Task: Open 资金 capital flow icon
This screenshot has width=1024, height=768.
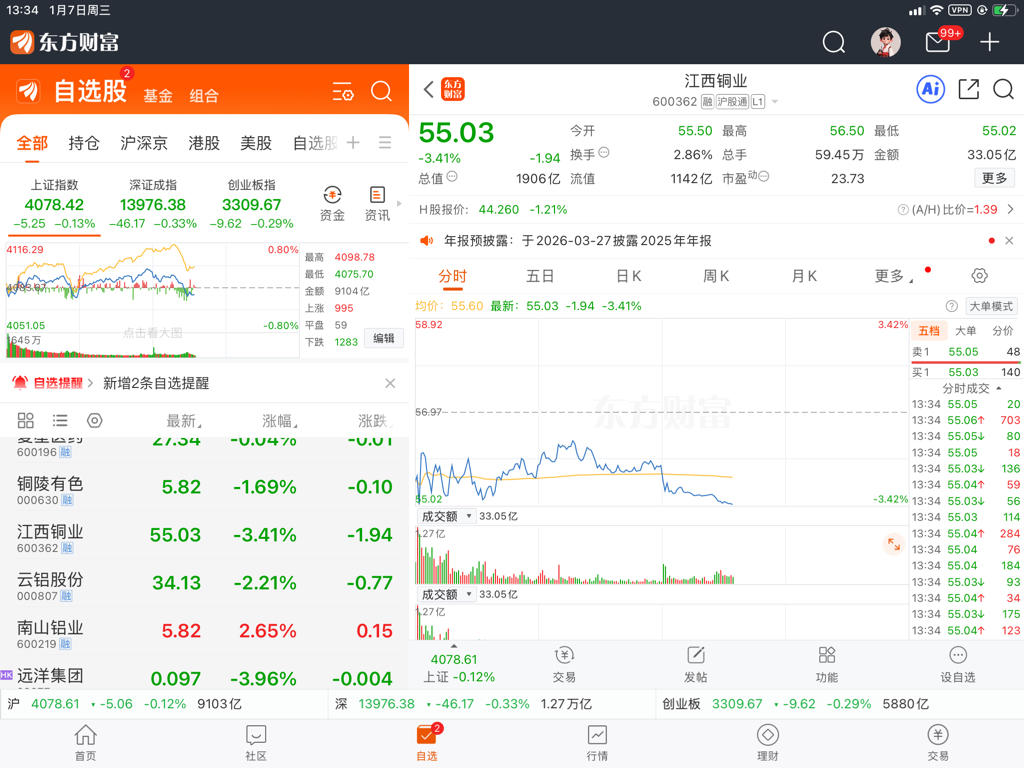Action: click(332, 204)
